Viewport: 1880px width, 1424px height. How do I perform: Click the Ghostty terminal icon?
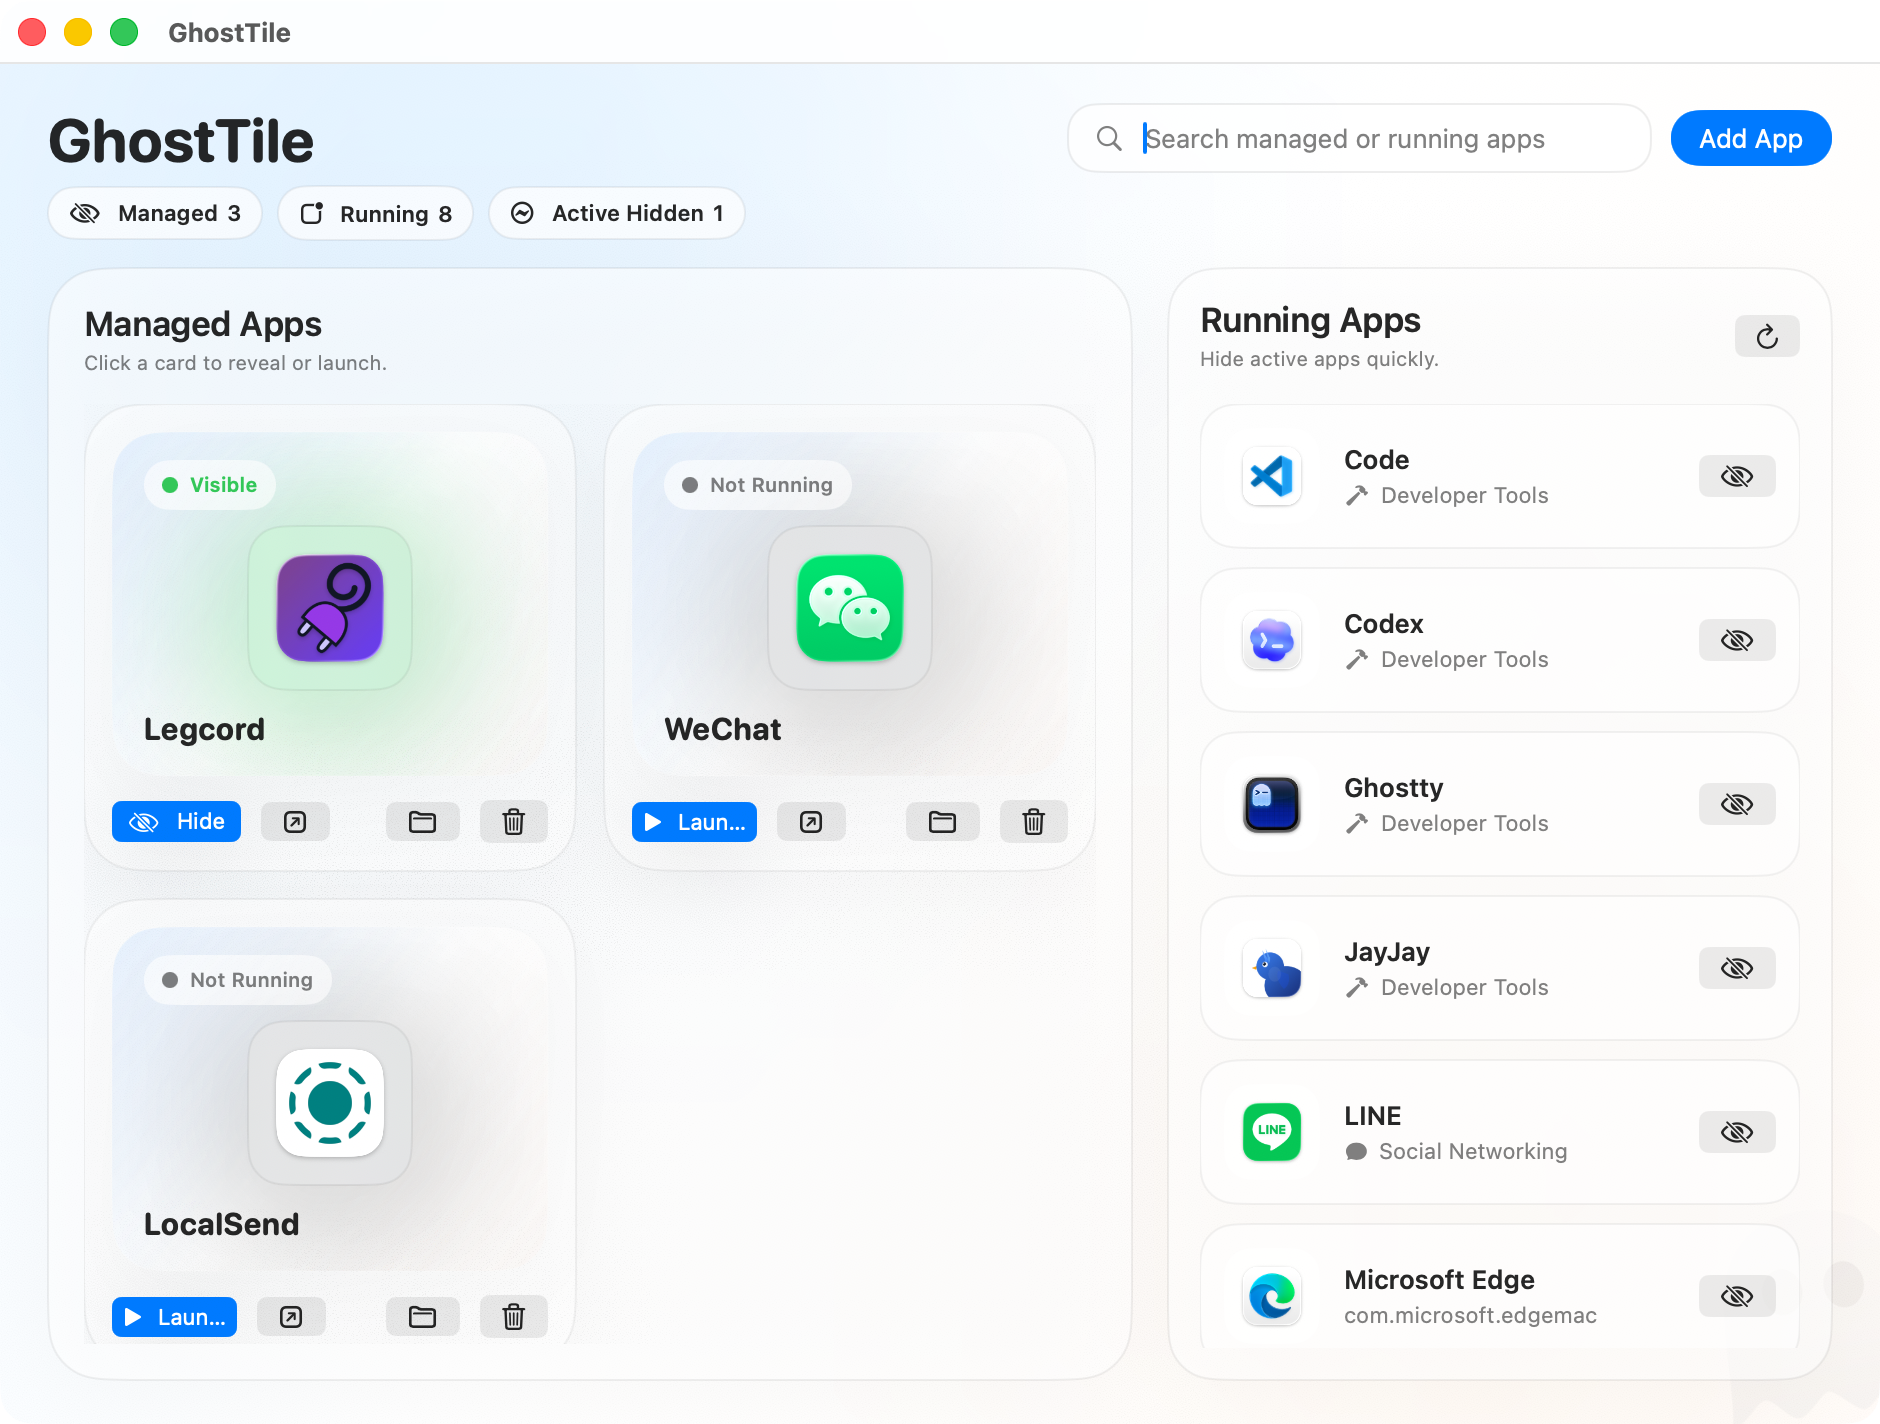pos(1271,804)
